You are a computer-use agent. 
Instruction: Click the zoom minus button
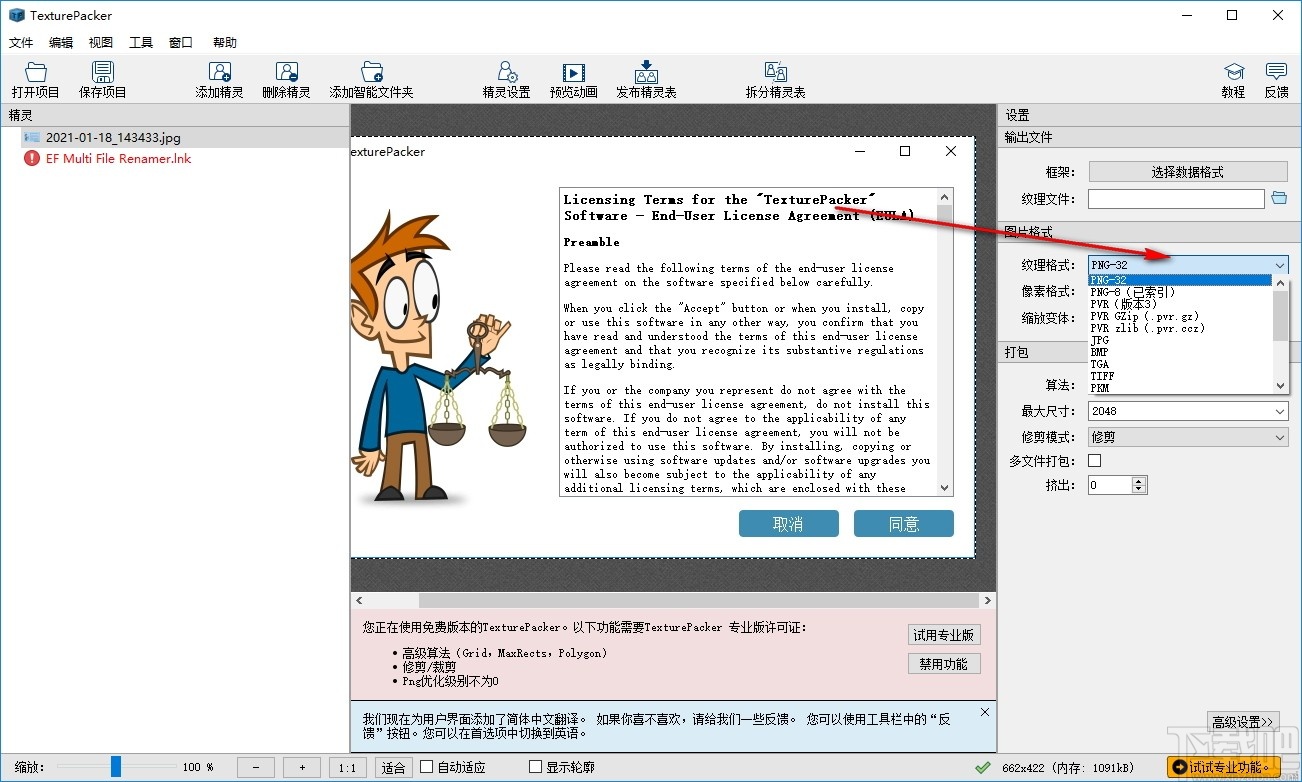[x=256, y=767]
